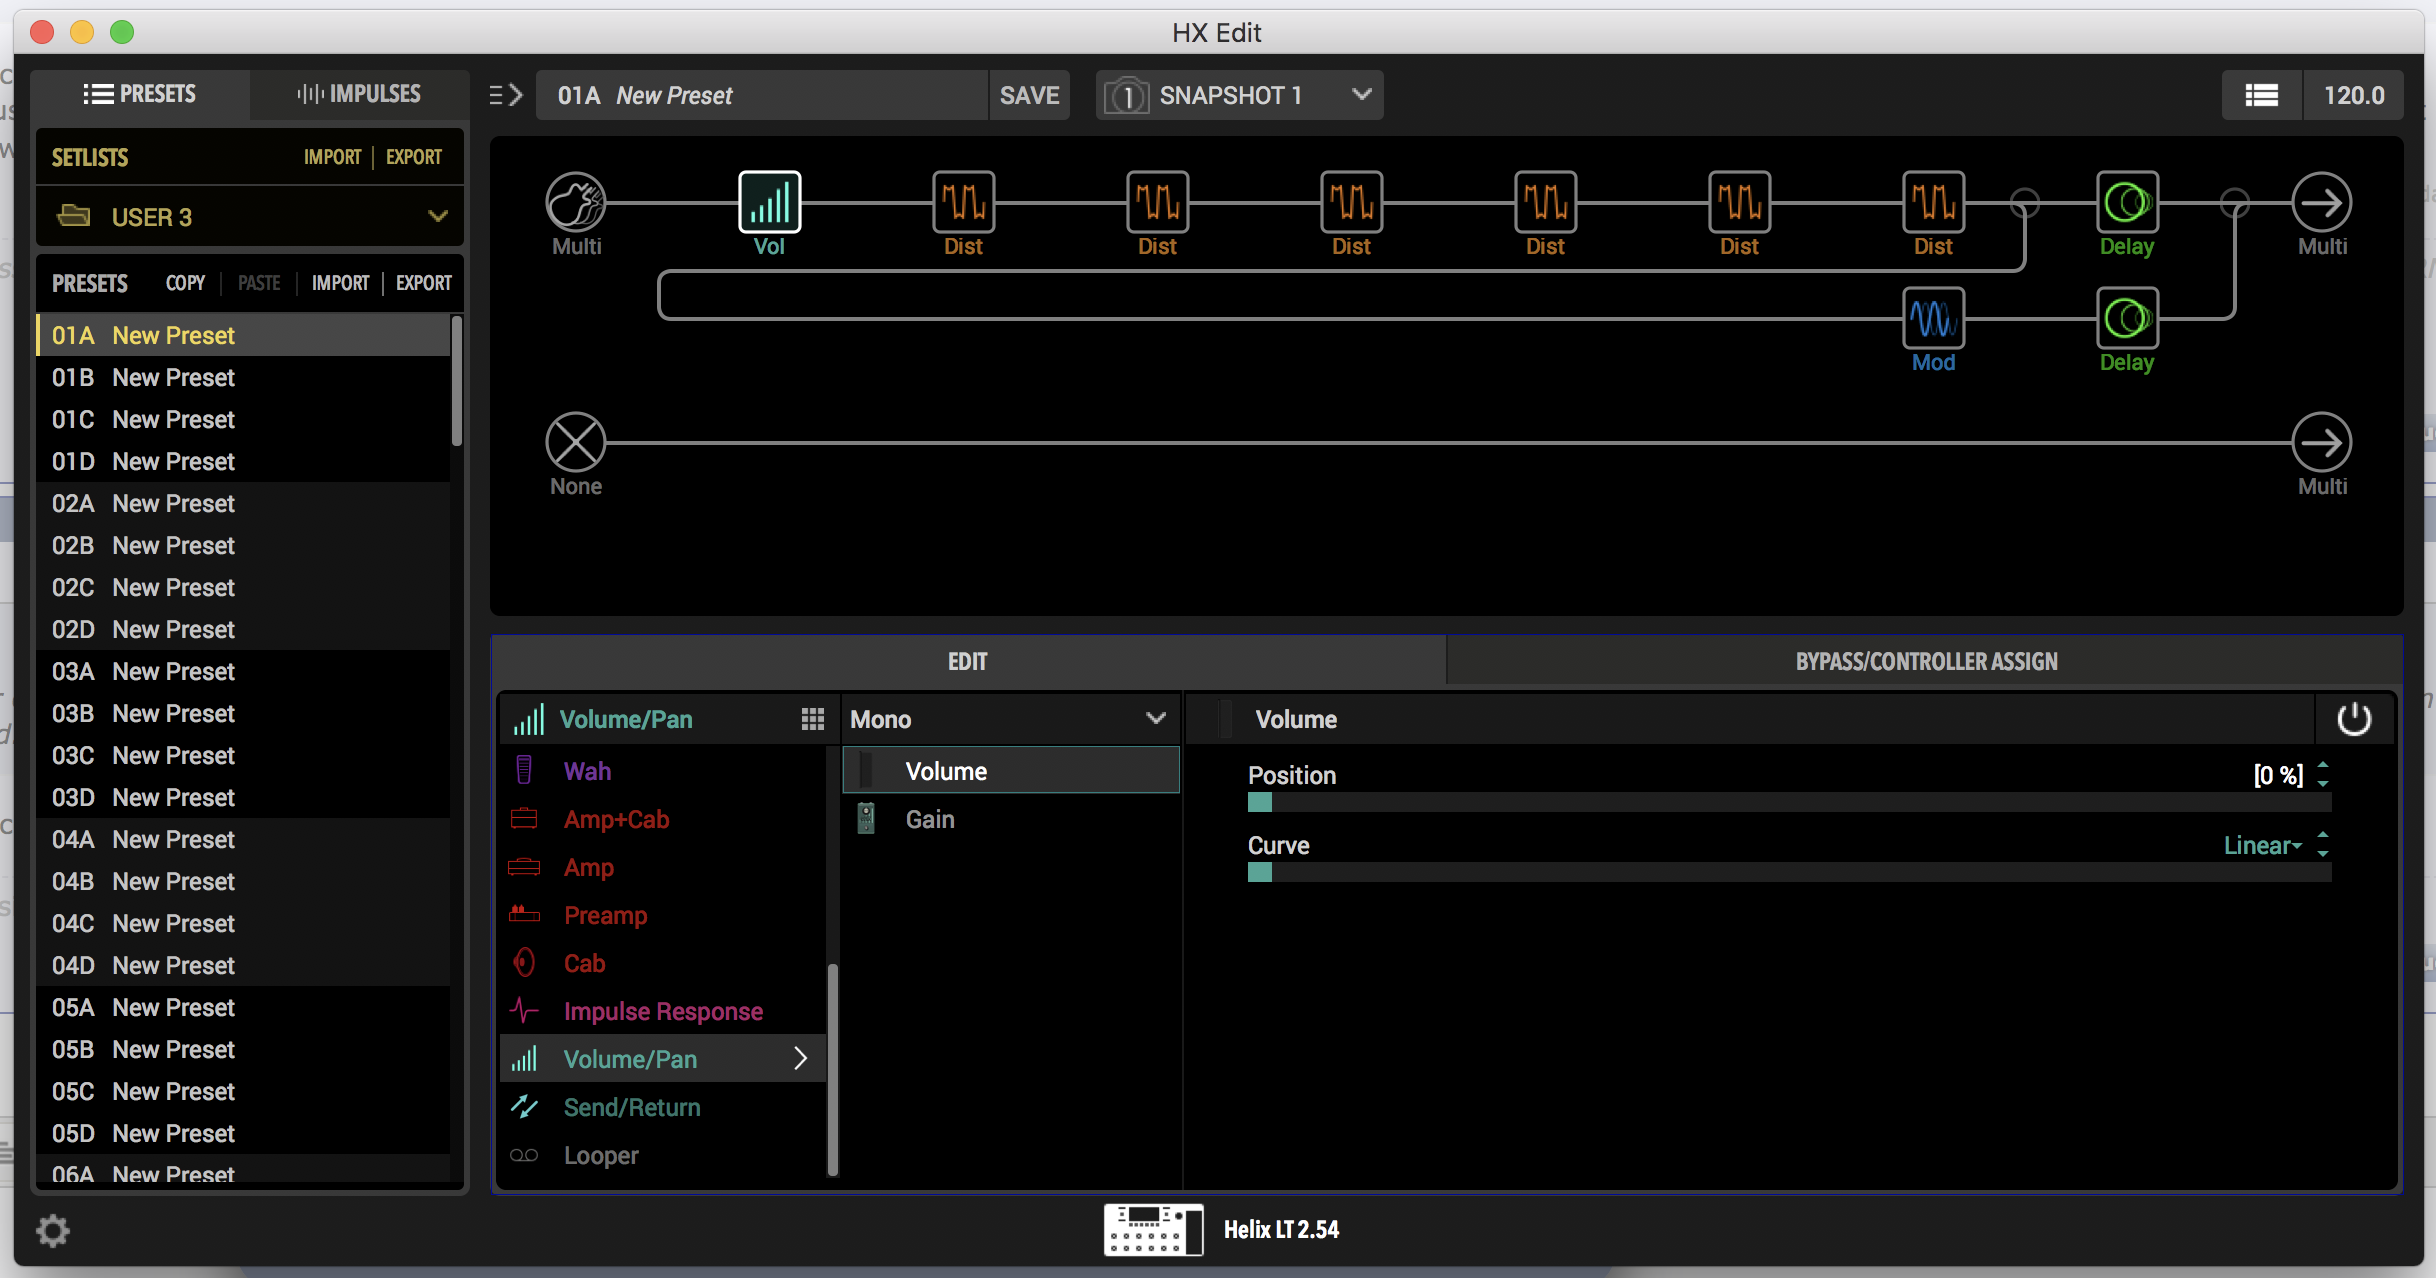Select the upper Delay block beside Multi output
Screen dimensions: 2436x1278
click(x=2127, y=202)
